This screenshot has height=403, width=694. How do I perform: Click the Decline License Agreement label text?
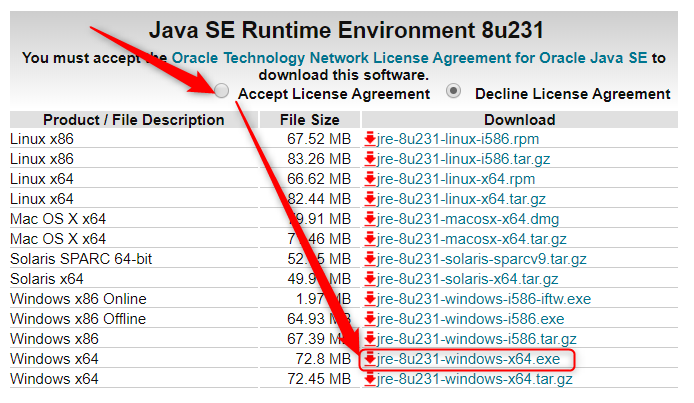573,94
